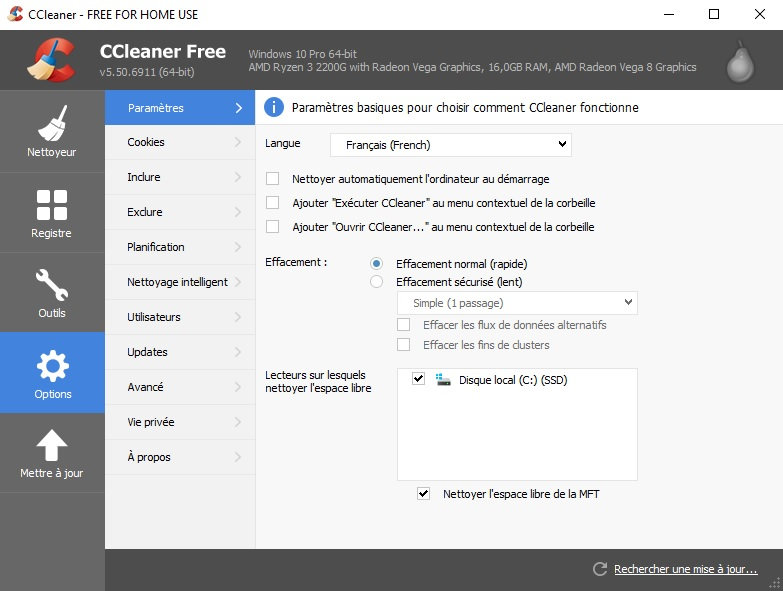This screenshot has width=783, height=591.
Task: Open the Simple (1 passage) dropdown
Action: (517, 302)
